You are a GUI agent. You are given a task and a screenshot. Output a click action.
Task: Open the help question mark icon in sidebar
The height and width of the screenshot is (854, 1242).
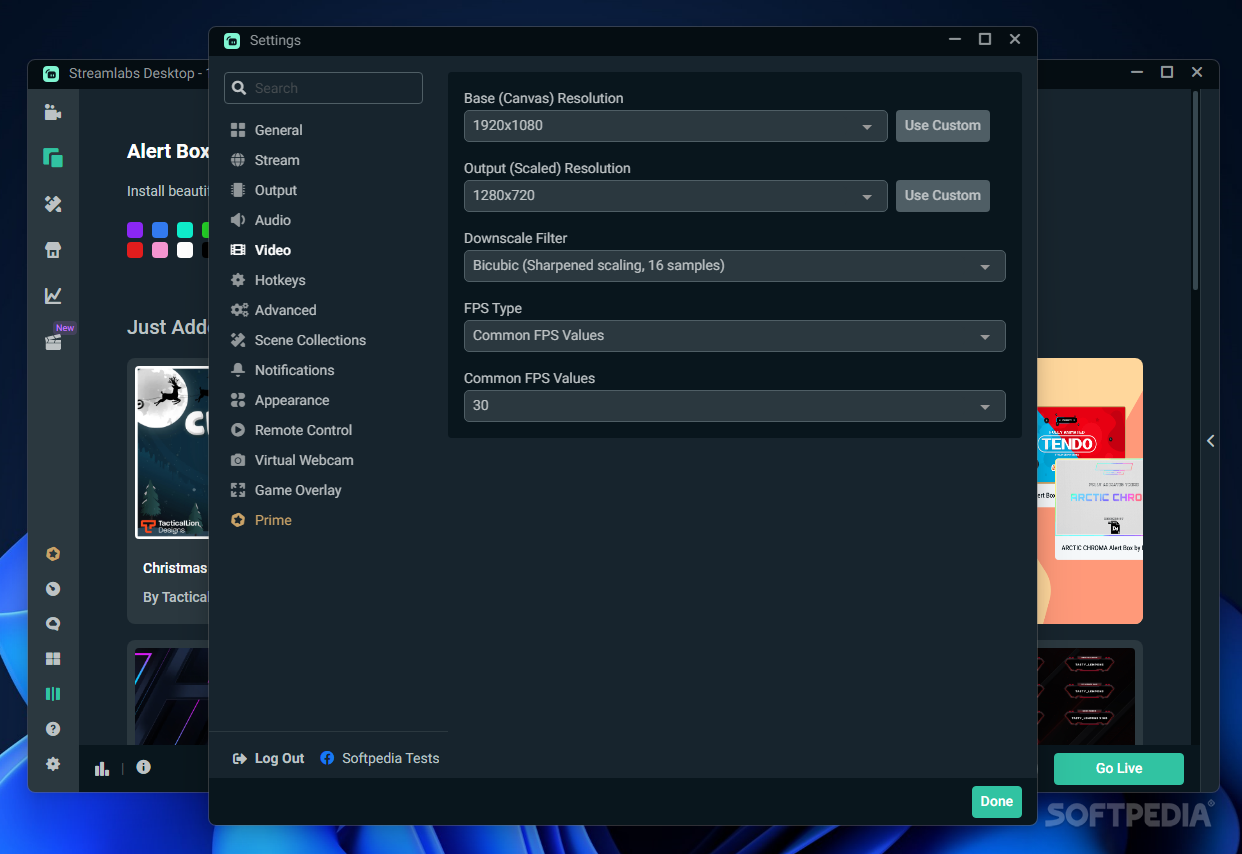[x=53, y=729]
